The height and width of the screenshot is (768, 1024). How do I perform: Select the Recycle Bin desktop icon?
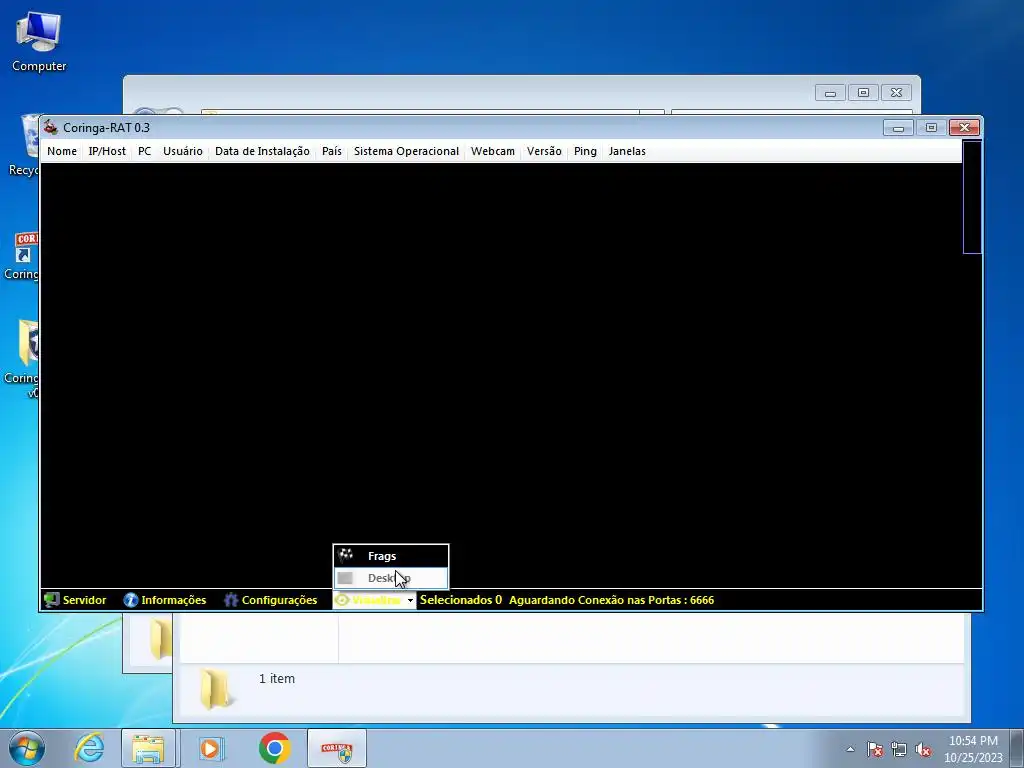(x=25, y=145)
